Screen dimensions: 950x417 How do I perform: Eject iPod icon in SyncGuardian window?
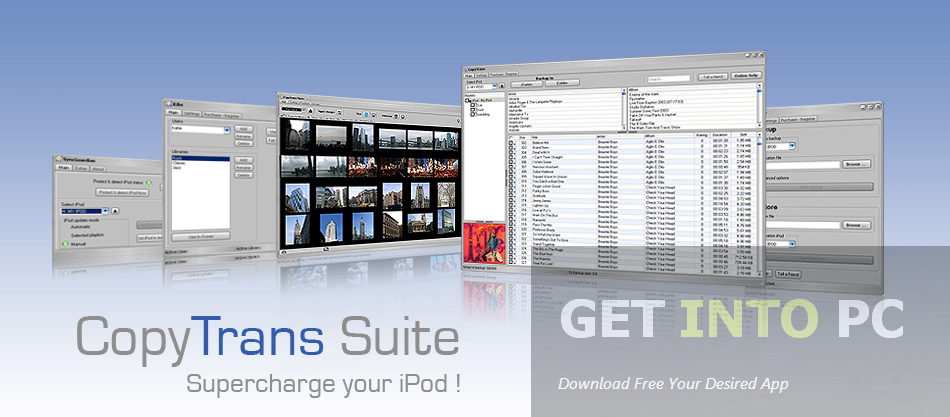(x=115, y=211)
